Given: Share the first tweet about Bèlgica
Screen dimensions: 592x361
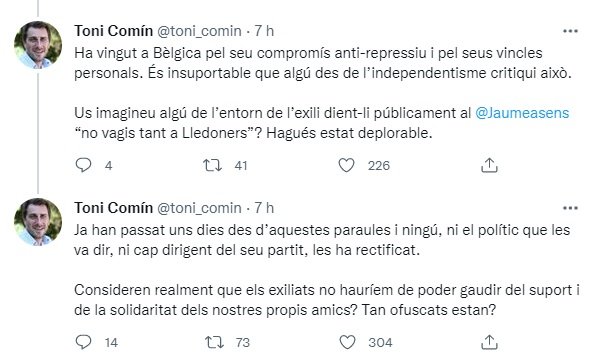Looking at the screenshot, I should click(489, 165).
